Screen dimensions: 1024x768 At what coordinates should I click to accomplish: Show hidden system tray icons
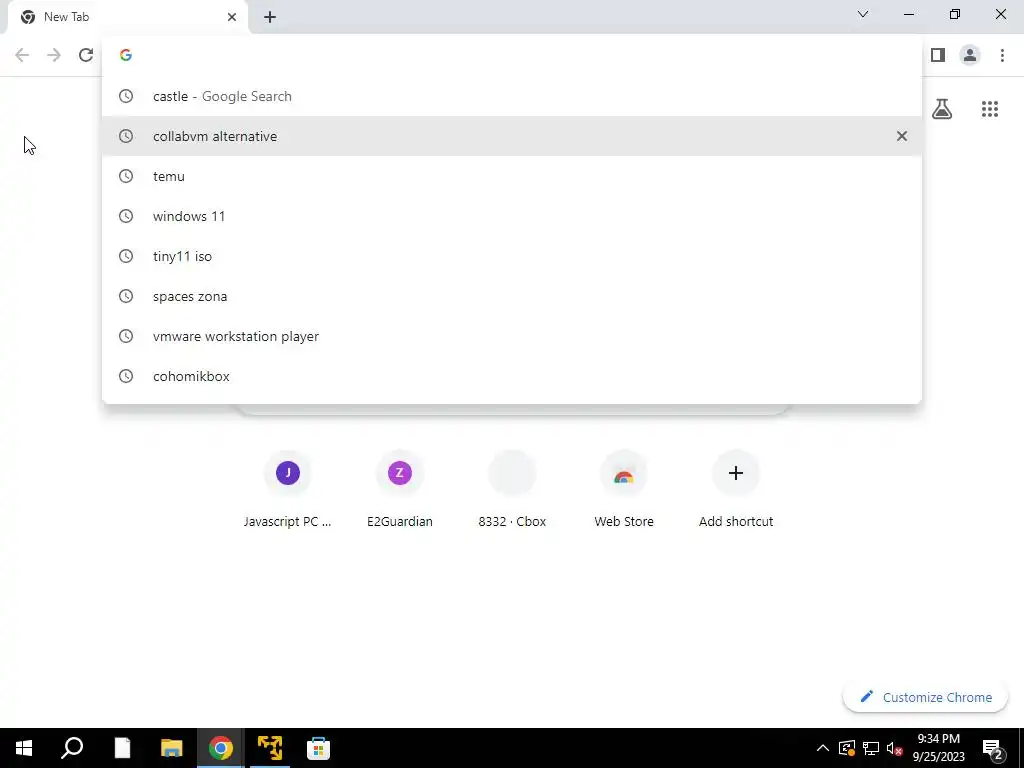823,748
